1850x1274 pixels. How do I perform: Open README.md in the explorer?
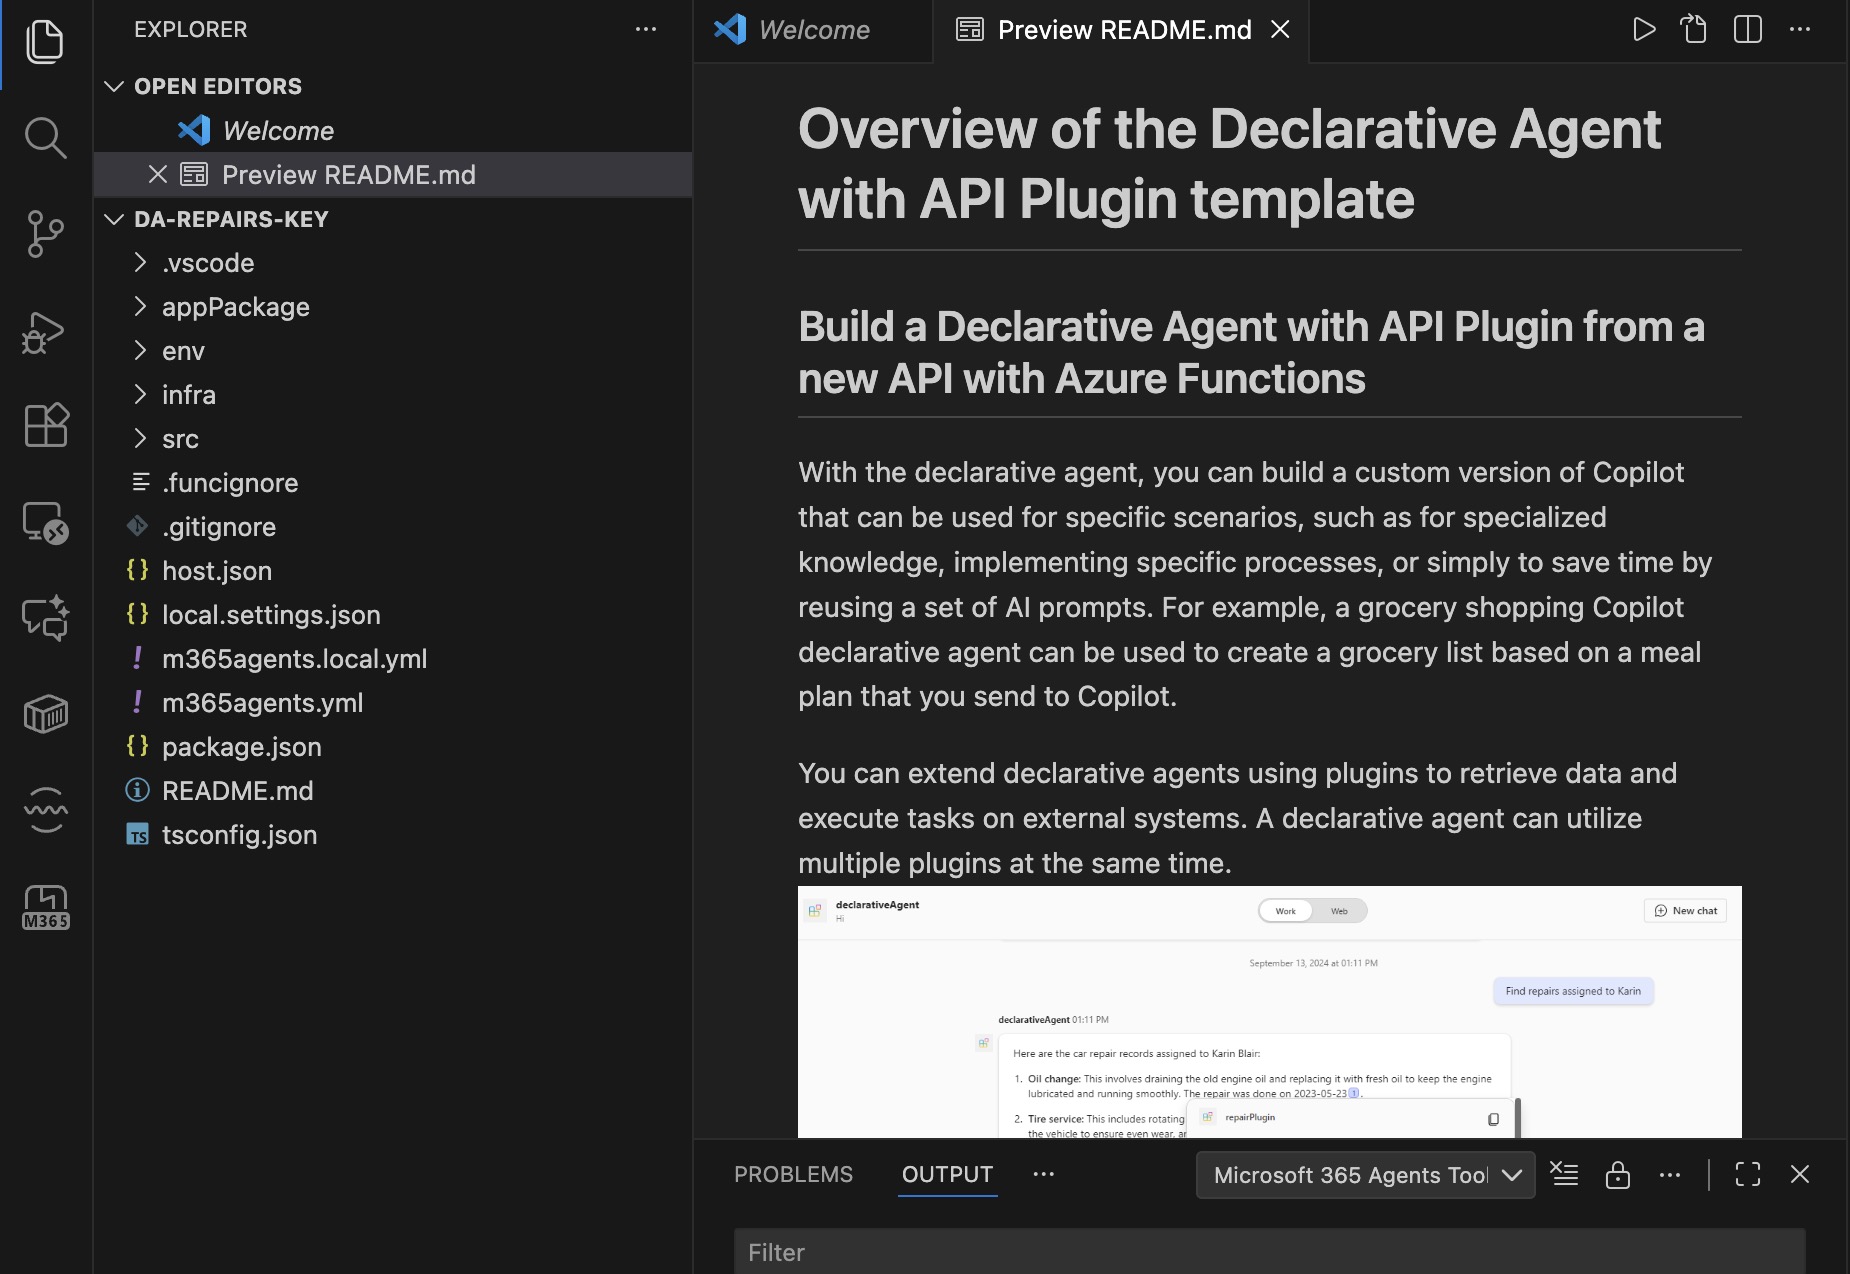(x=393, y=791)
